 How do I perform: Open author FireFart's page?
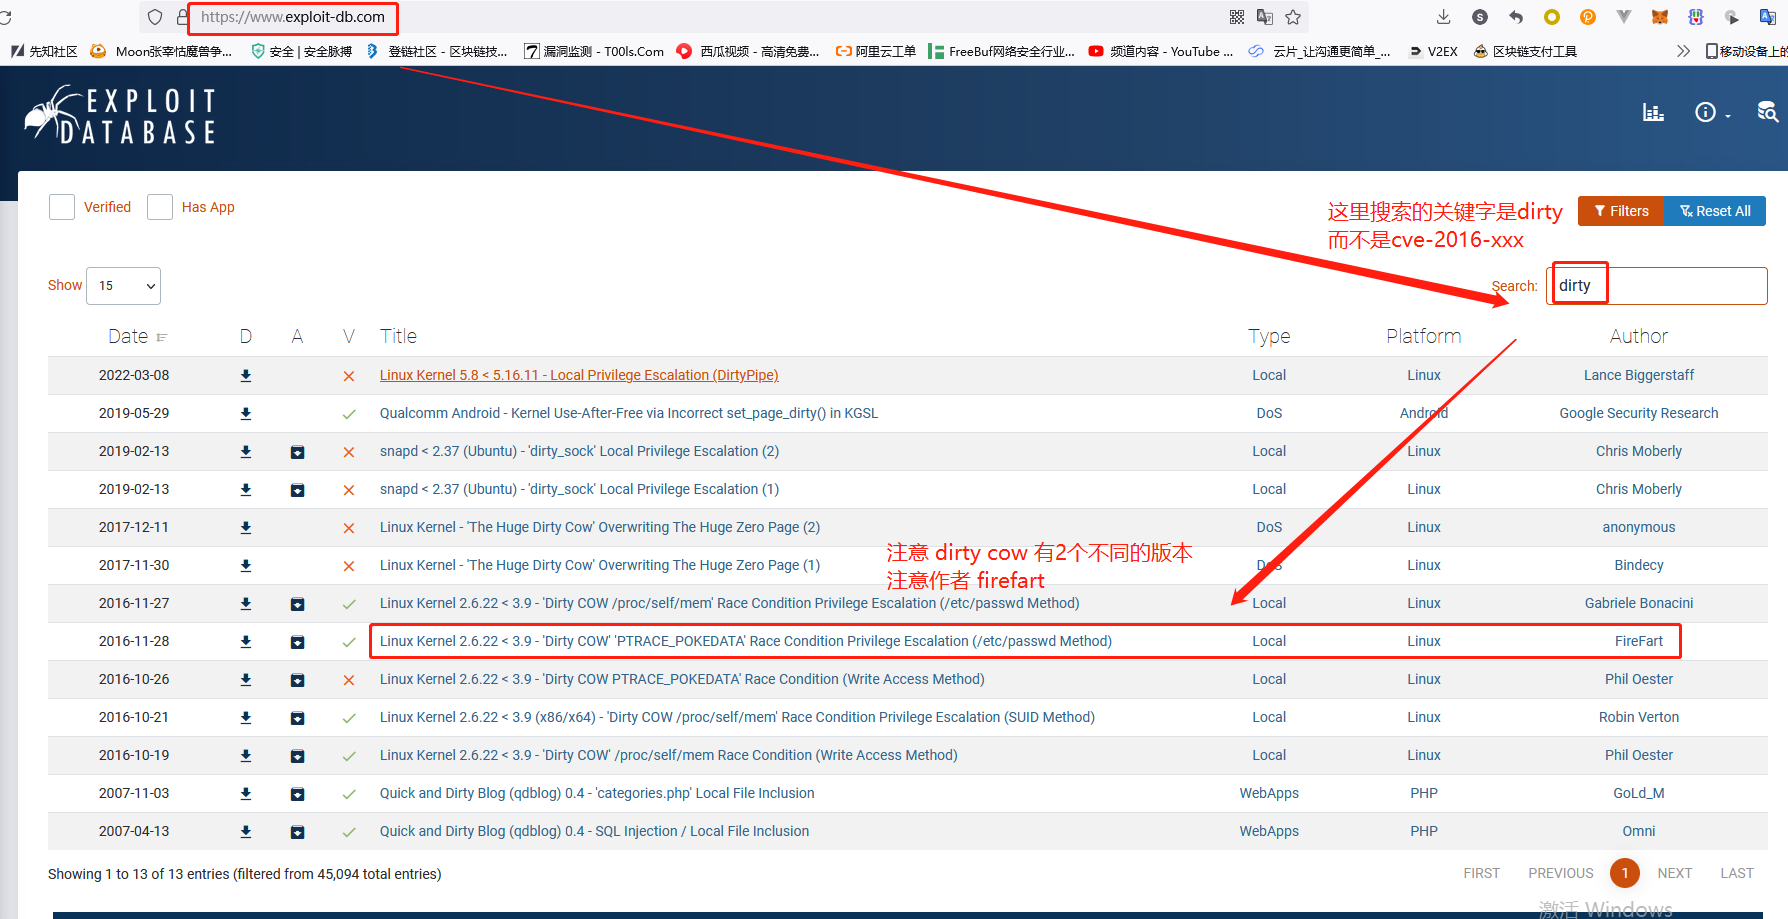click(1639, 642)
